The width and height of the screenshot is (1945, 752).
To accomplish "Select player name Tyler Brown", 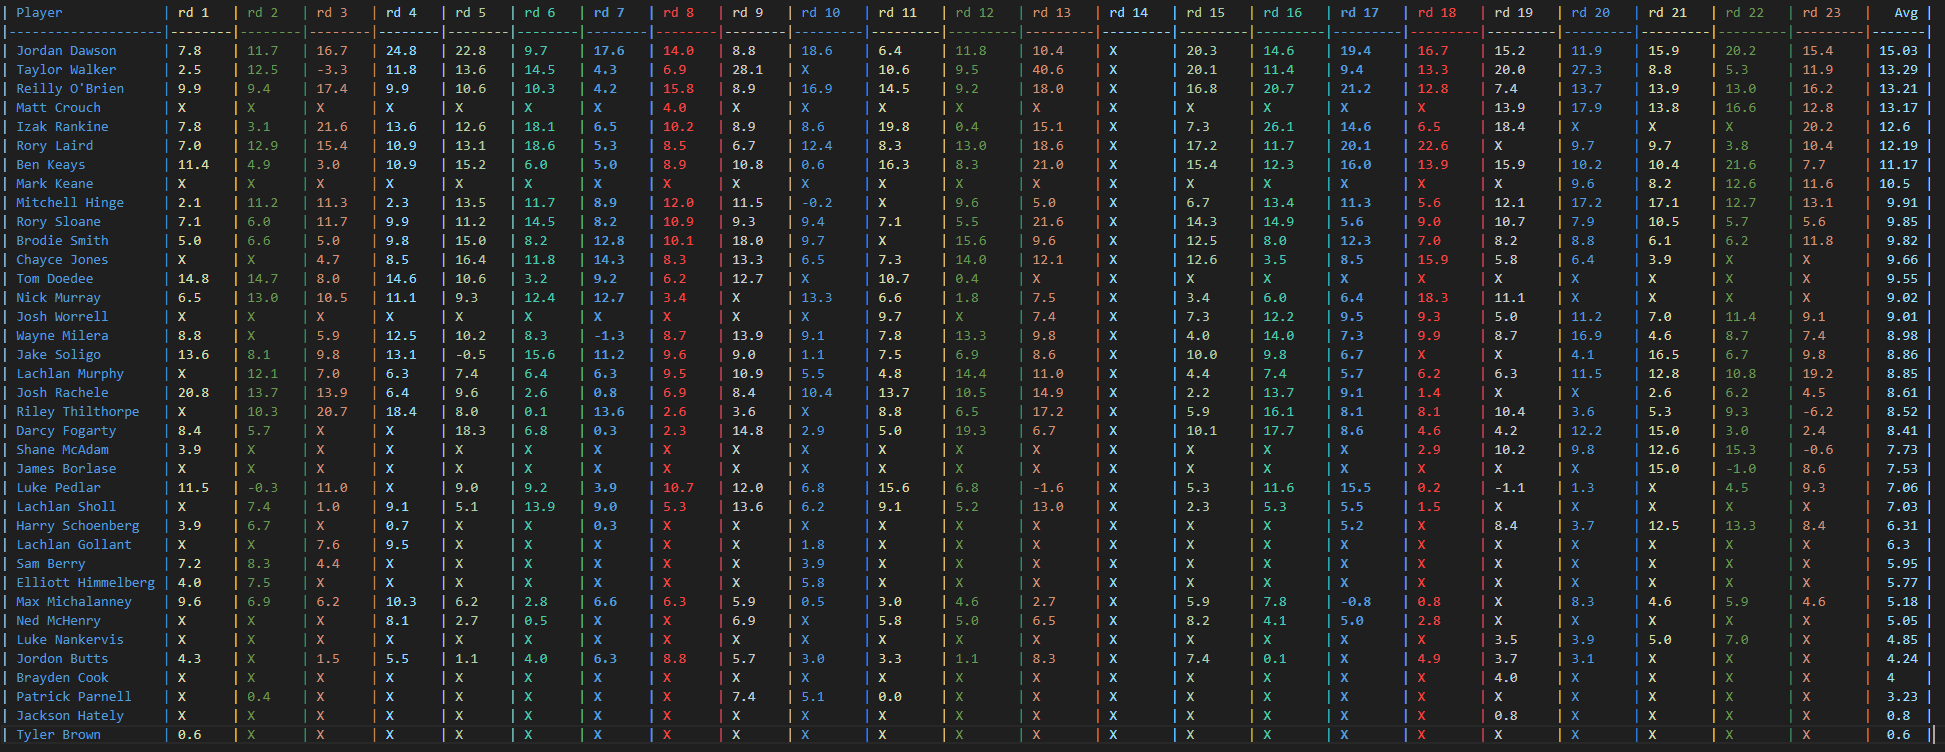I will [x=58, y=735].
